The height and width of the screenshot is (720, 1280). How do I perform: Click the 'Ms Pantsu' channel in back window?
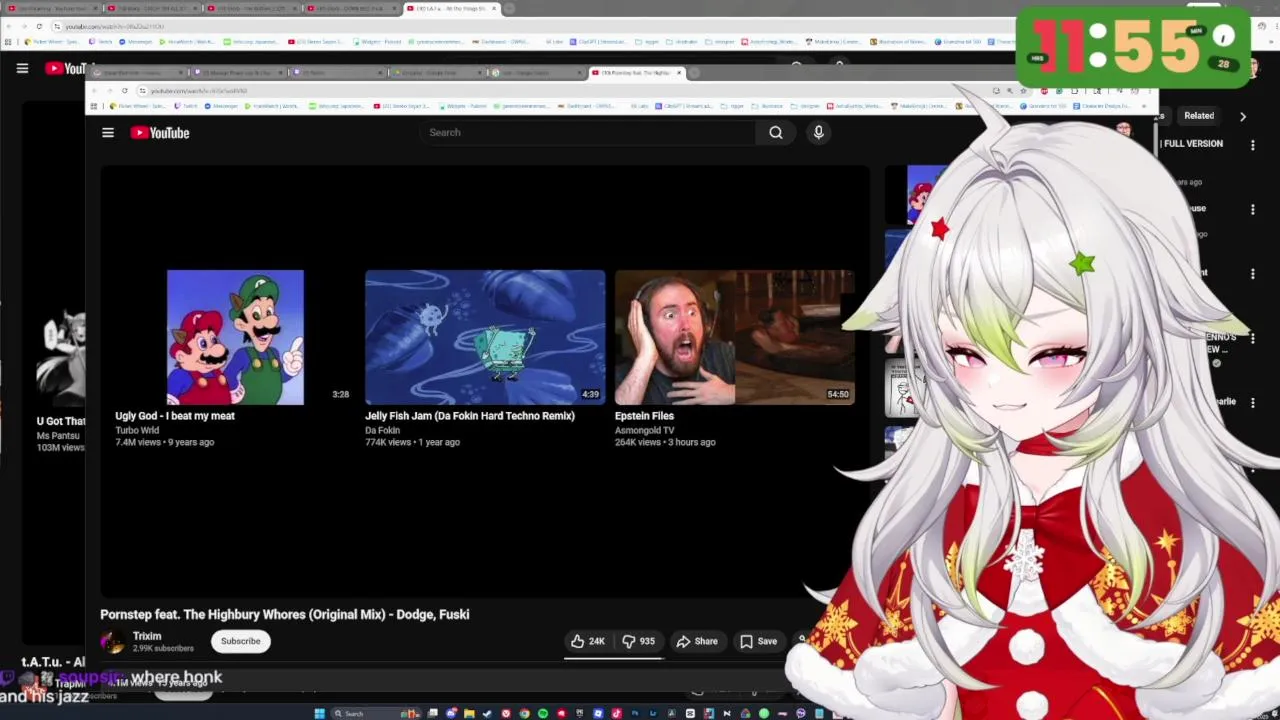pyautogui.click(x=58, y=435)
